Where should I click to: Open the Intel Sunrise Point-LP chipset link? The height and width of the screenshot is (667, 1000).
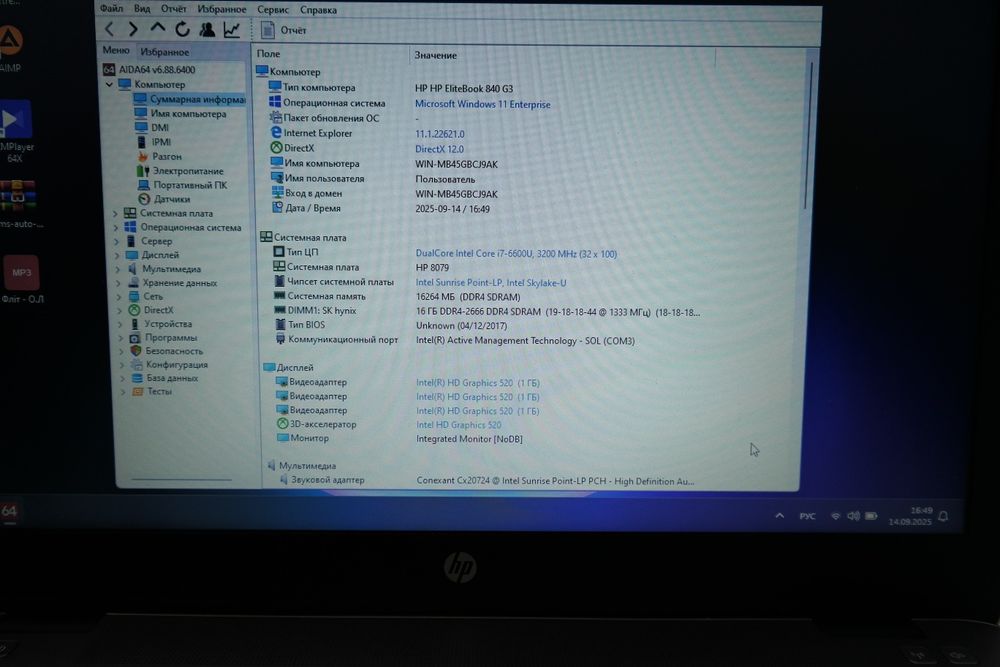click(490, 282)
